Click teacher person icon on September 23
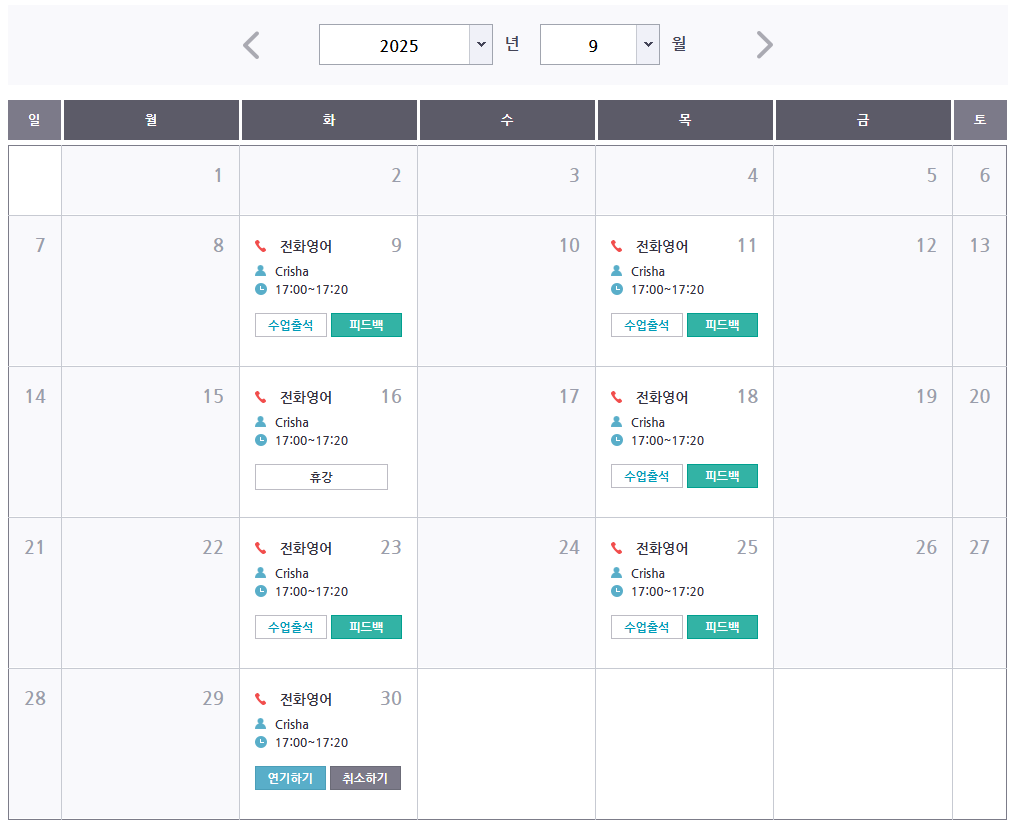Image resolution: width=1012 pixels, height=829 pixels. [x=261, y=573]
